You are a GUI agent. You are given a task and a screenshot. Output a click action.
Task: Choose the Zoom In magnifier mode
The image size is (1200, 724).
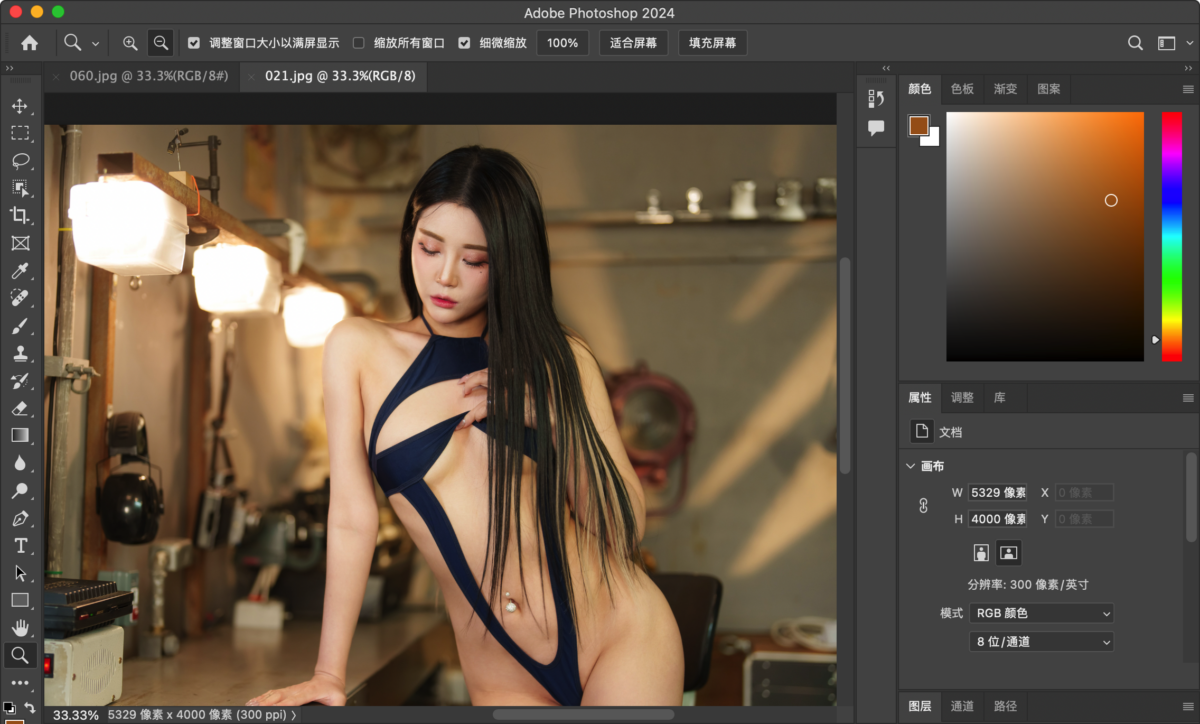point(130,43)
